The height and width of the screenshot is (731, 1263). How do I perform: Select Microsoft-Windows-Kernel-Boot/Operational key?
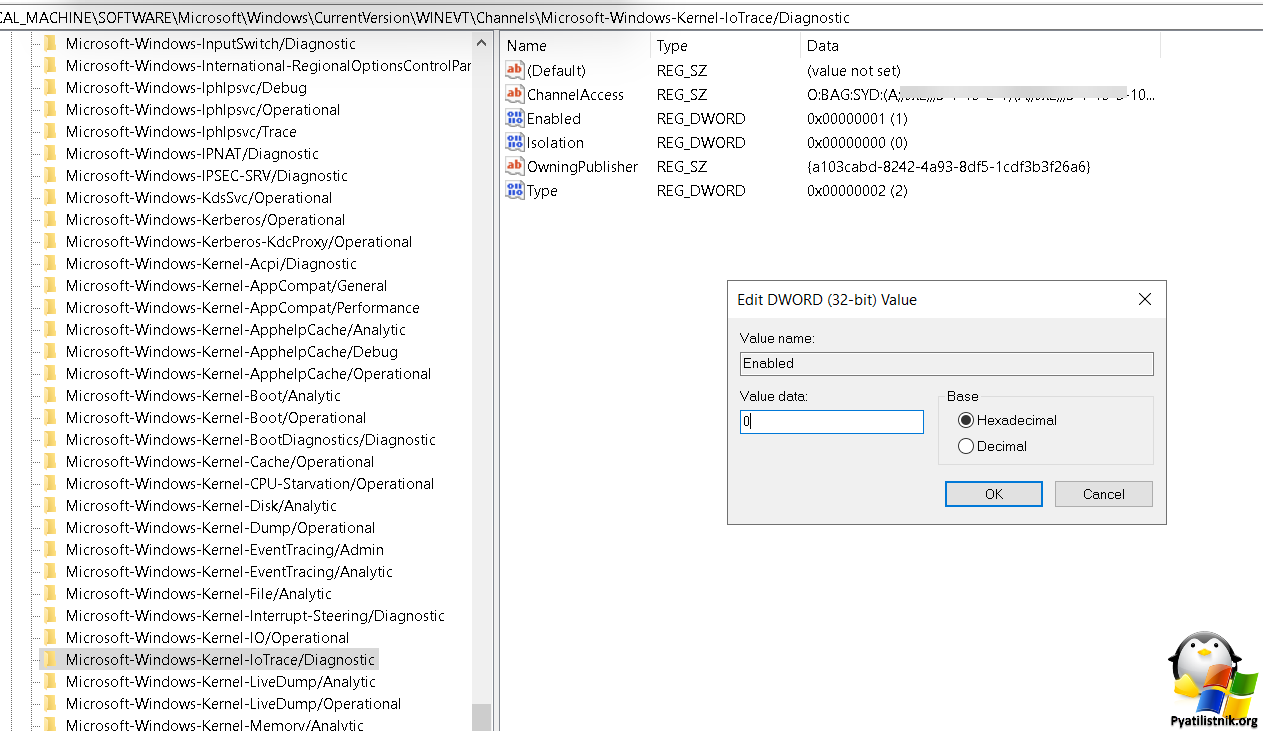click(x=216, y=418)
